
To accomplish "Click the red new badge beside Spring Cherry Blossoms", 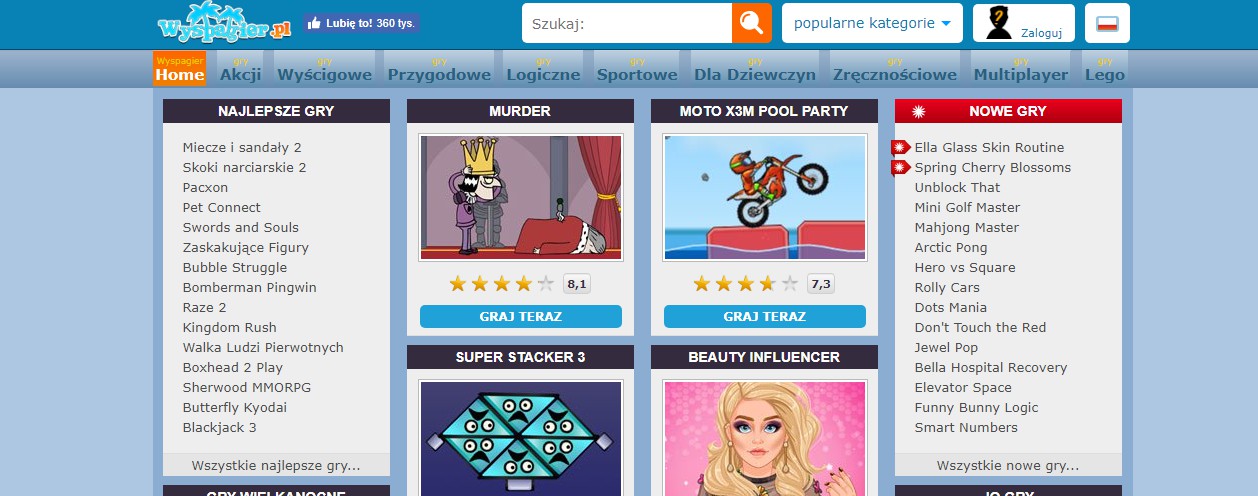I will tap(901, 167).
